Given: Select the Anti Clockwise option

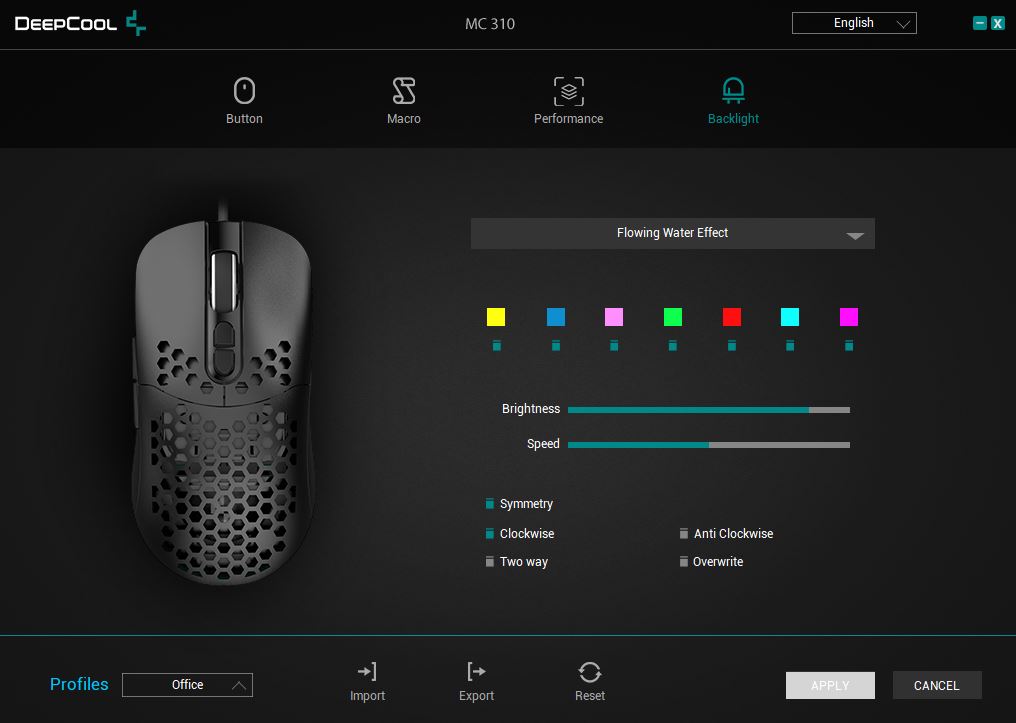Looking at the screenshot, I should pos(684,534).
